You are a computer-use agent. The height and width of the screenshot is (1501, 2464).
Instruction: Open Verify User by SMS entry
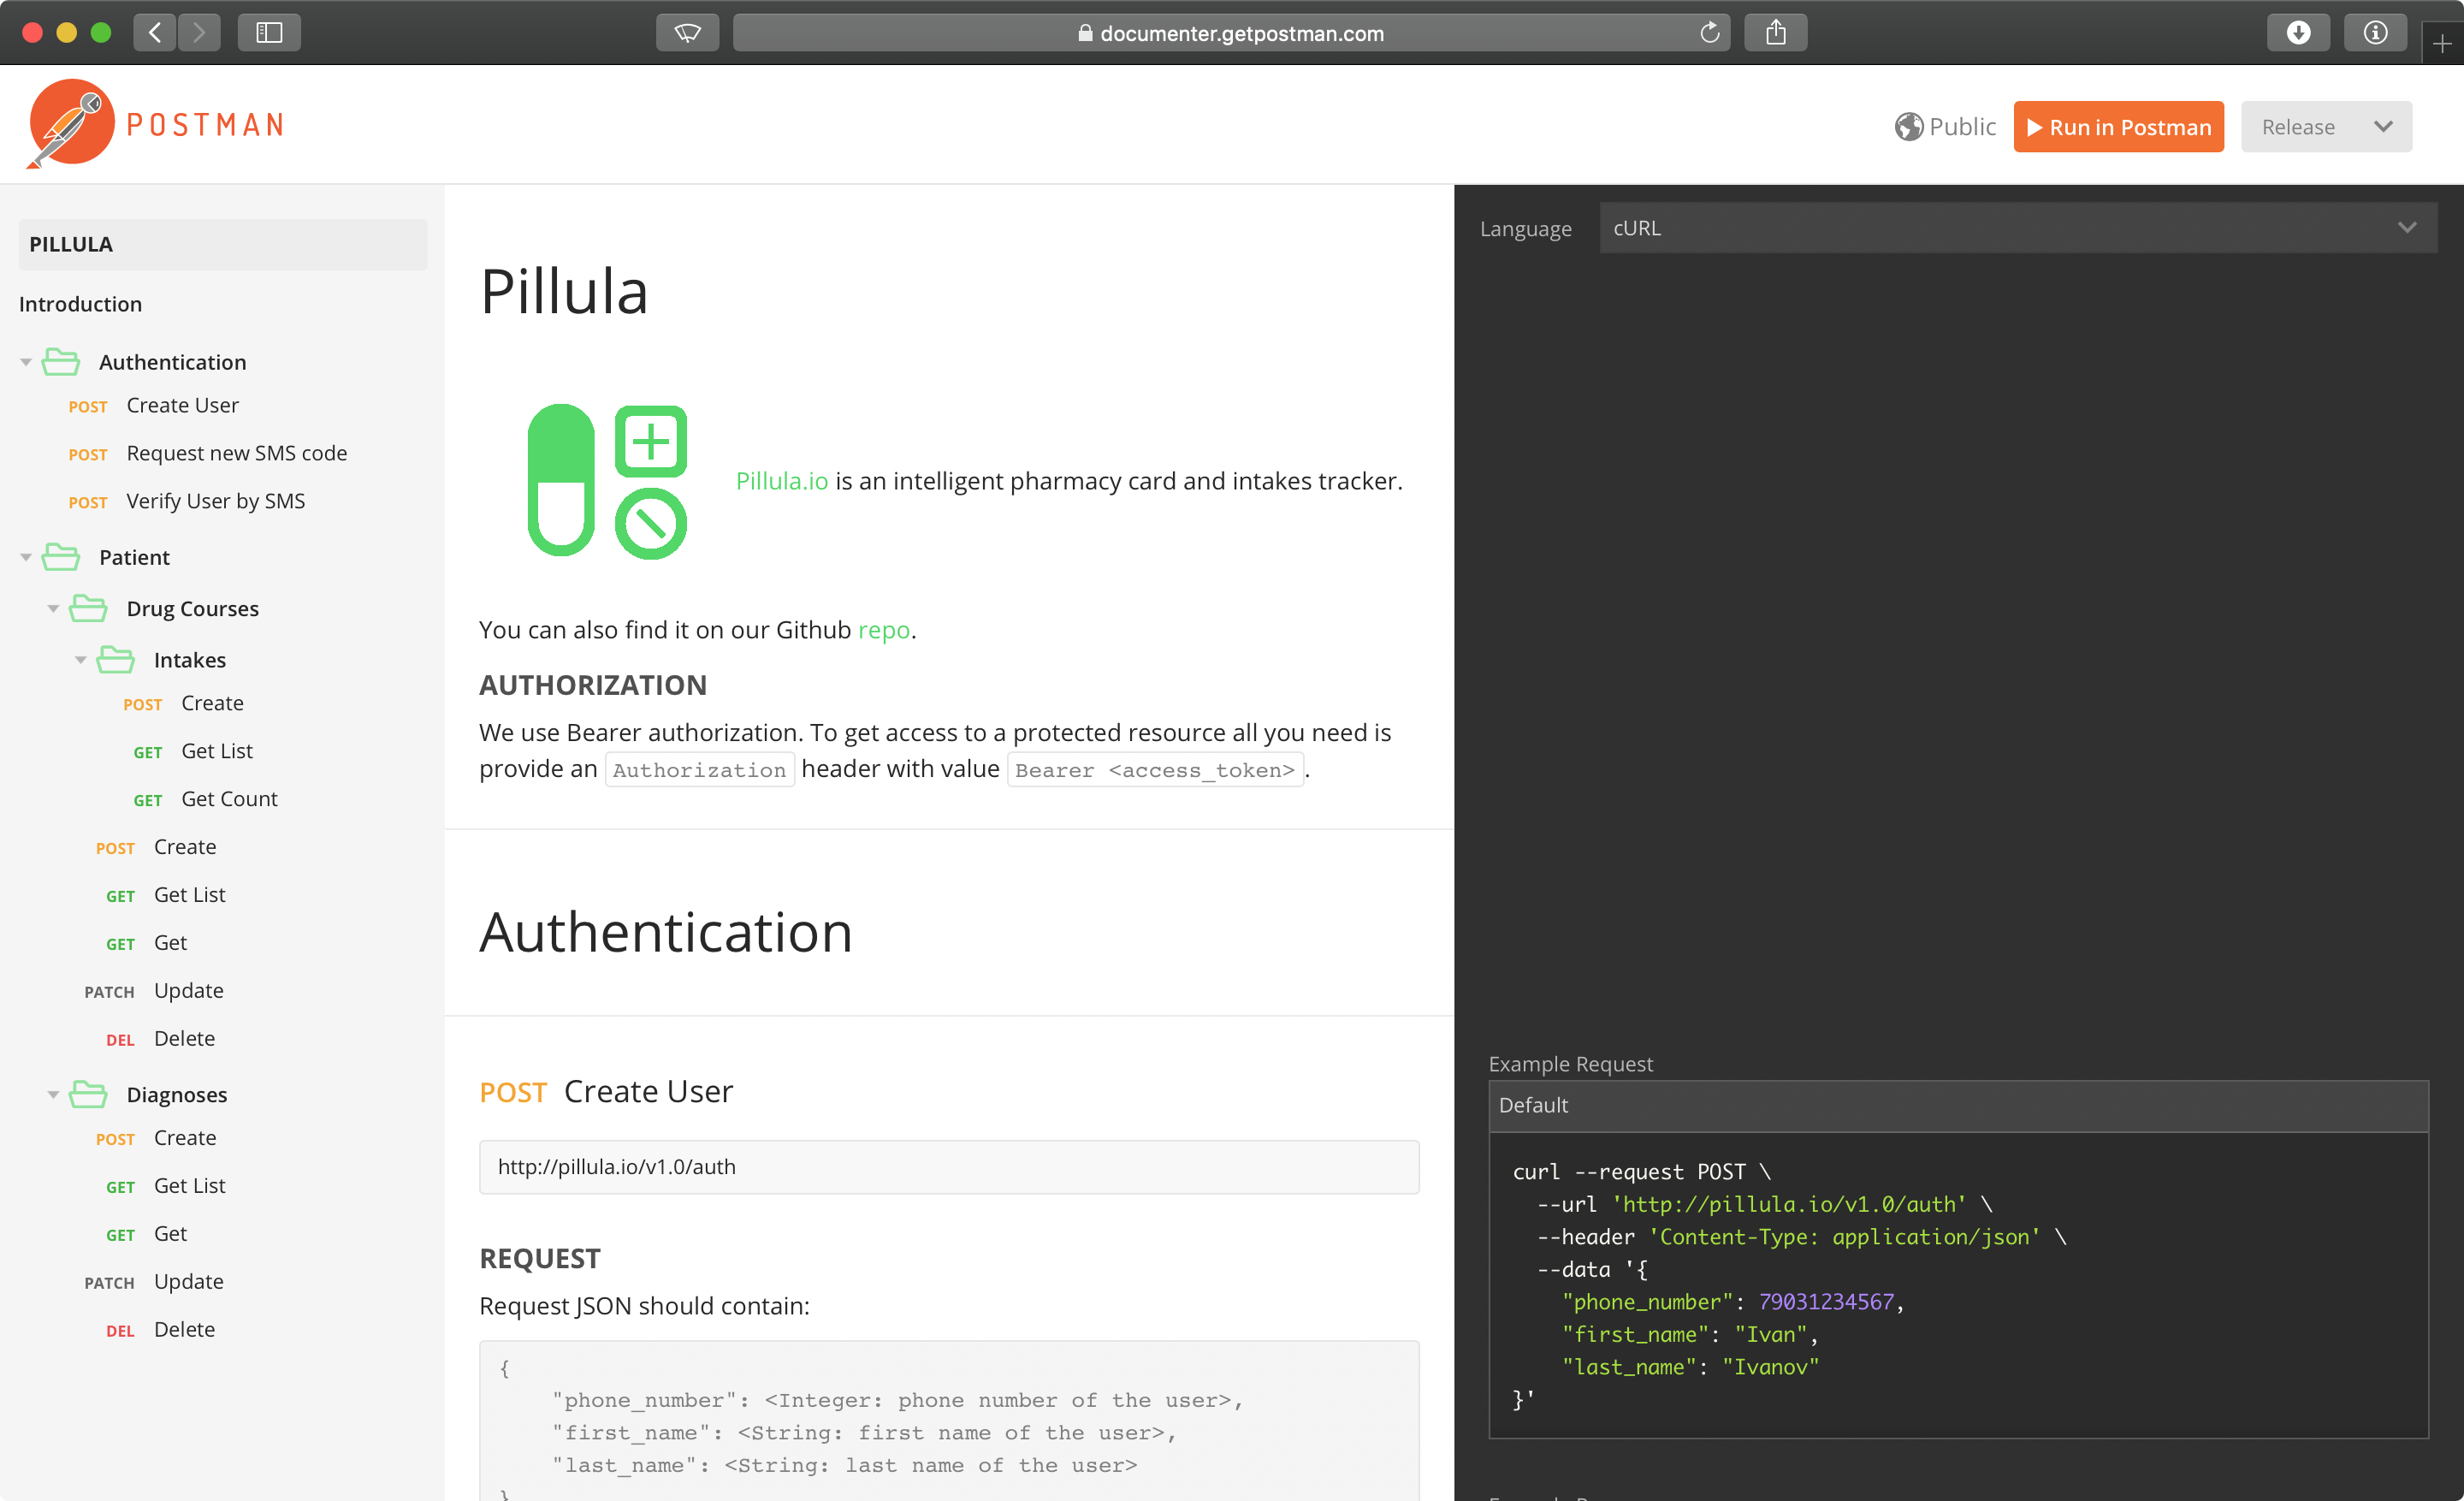coord(215,501)
